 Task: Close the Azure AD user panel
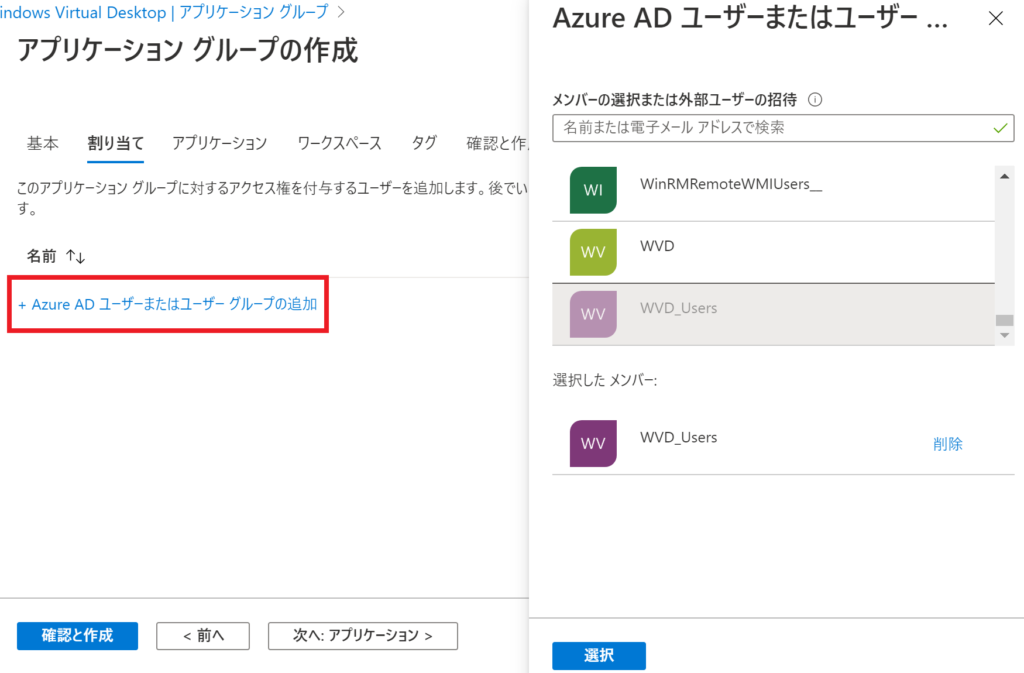995,18
